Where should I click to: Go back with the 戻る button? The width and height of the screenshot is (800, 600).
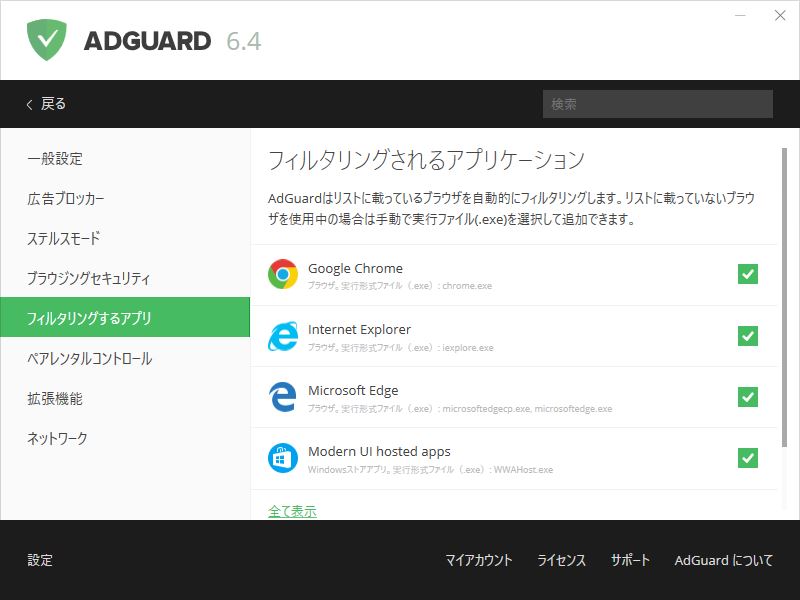pyautogui.click(x=46, y=104)
